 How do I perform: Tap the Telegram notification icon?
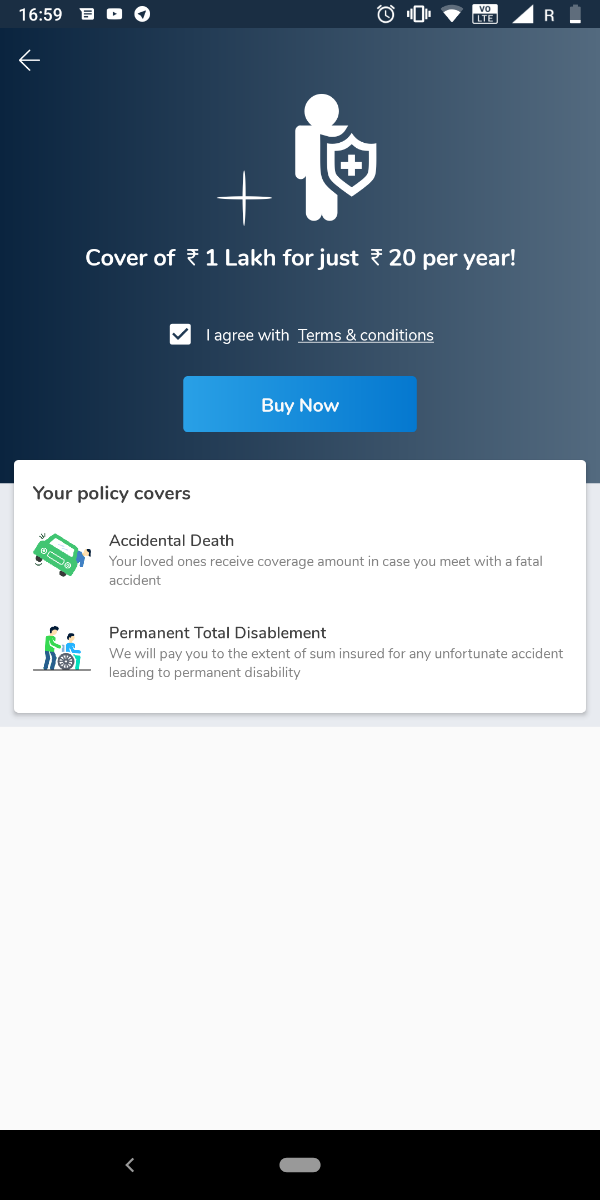coord(142,14)
